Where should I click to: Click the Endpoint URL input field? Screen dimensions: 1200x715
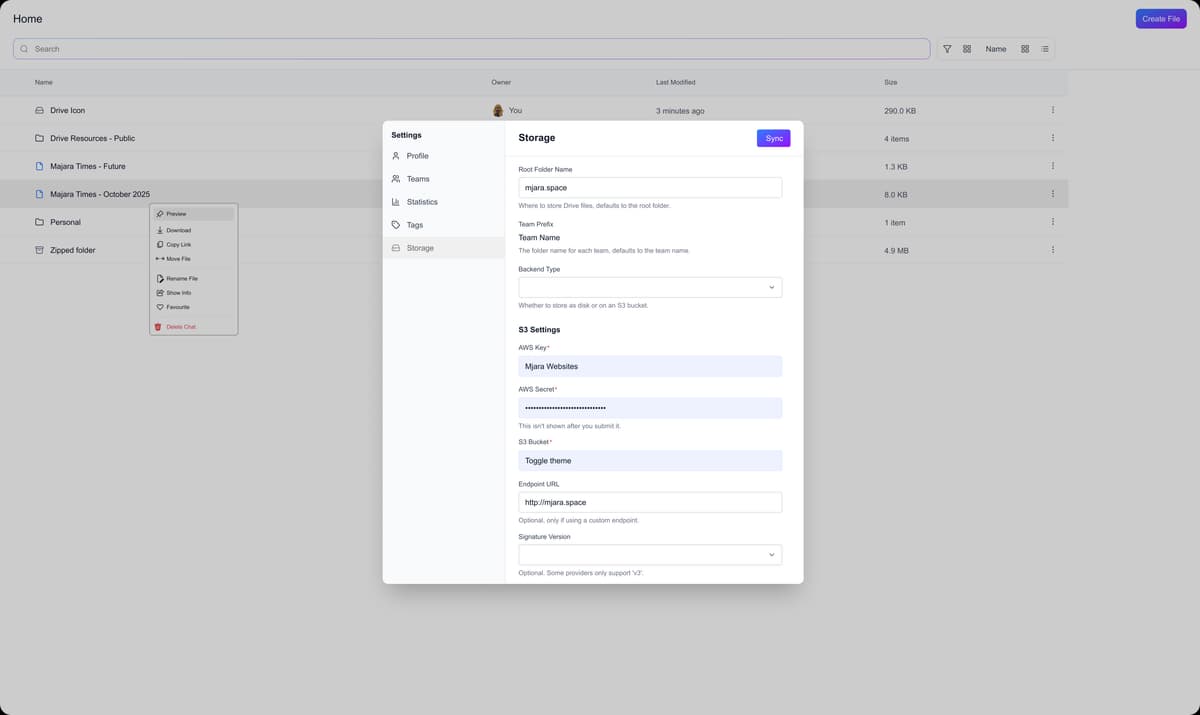point(650,502)
